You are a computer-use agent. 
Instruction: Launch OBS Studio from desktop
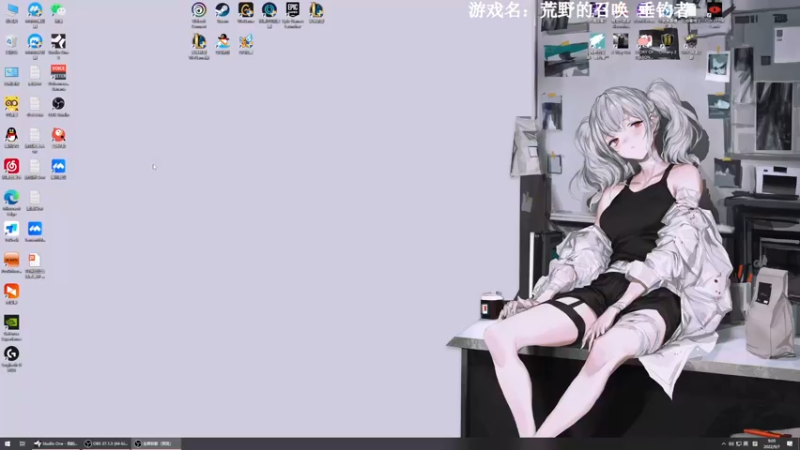click(x=58, y=106)
